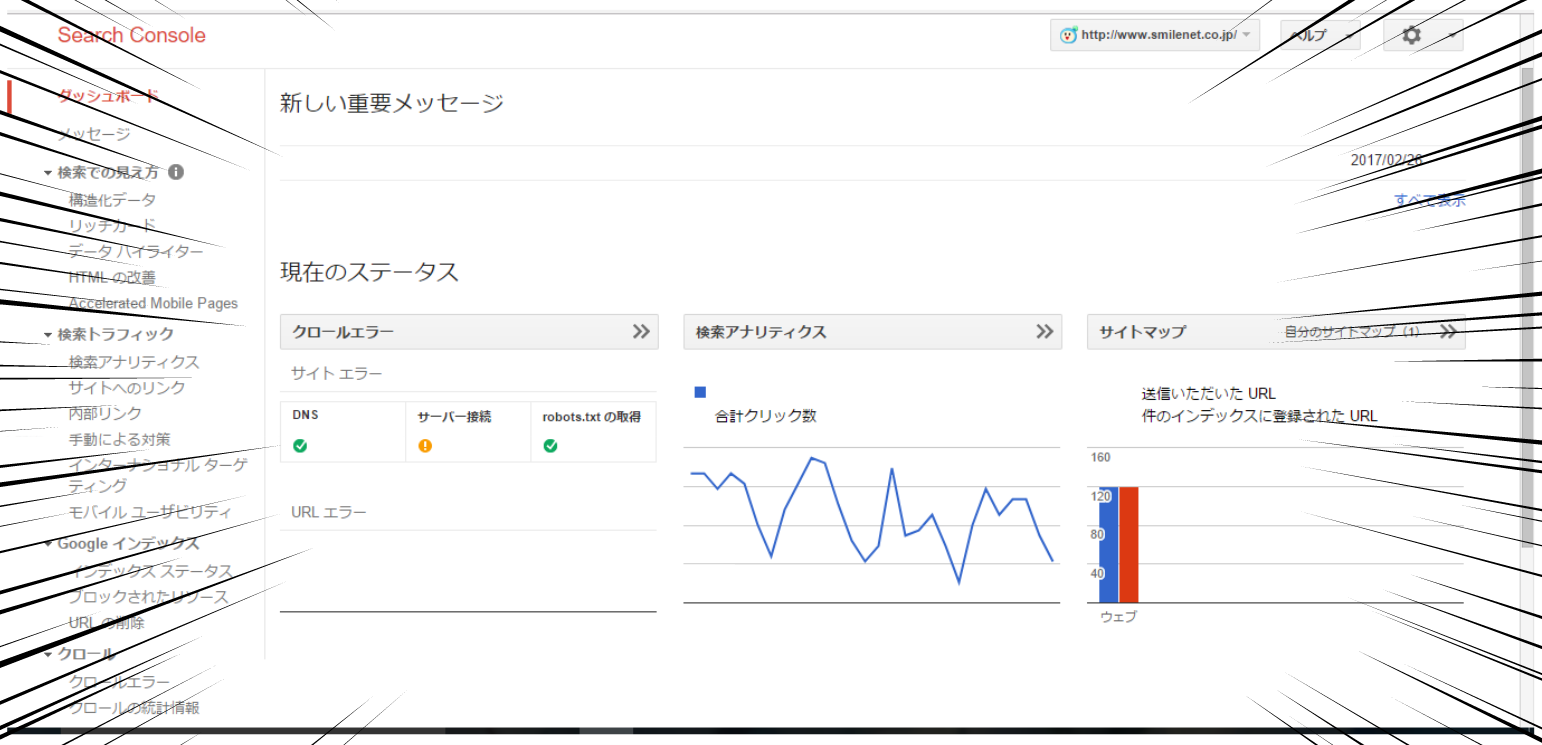The height and width of the screenshot is (745, 1542).
Task: Click the green DNS status check icon
Action: click(x=300, y=446)
